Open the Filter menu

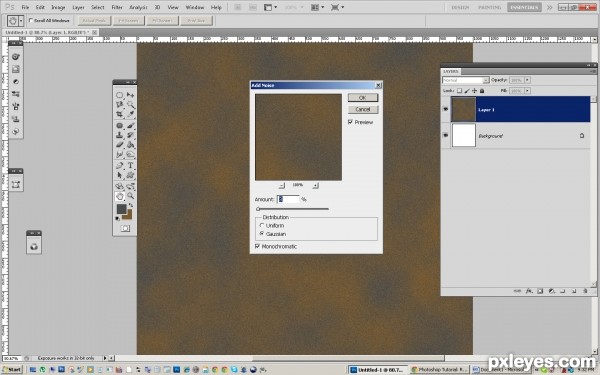pos(117,7)
